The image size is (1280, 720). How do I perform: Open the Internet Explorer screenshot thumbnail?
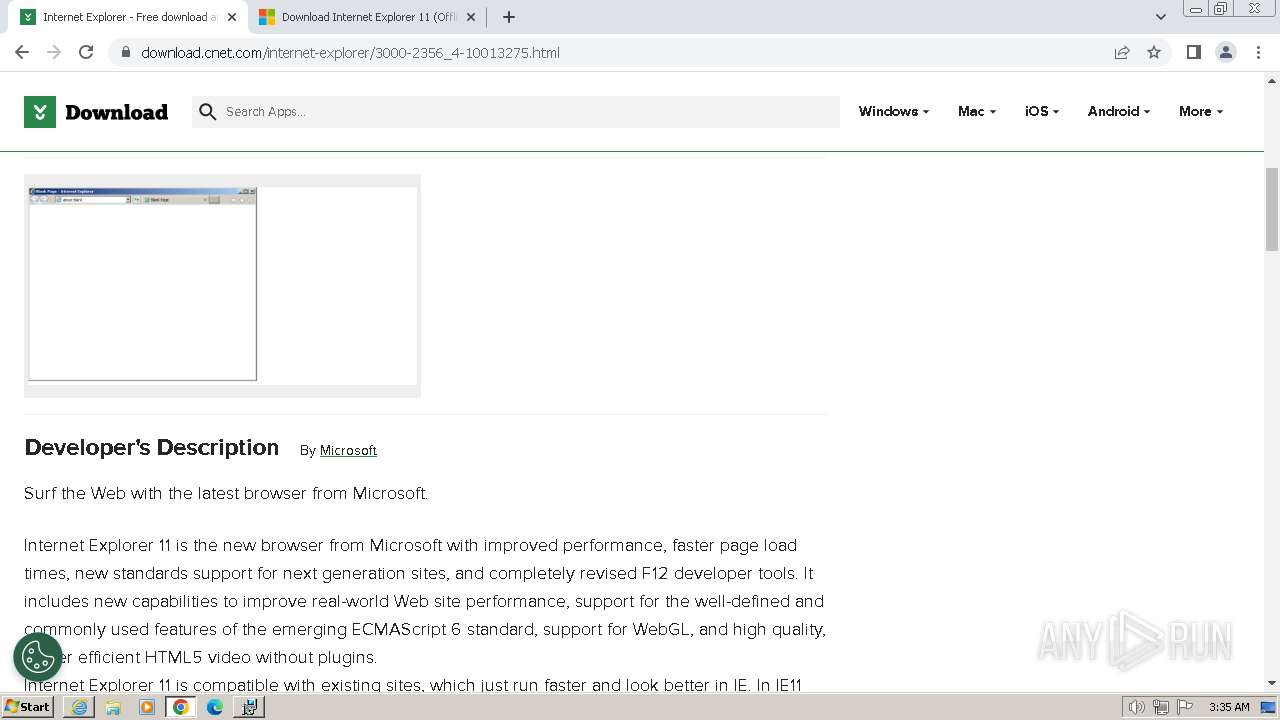222,285
